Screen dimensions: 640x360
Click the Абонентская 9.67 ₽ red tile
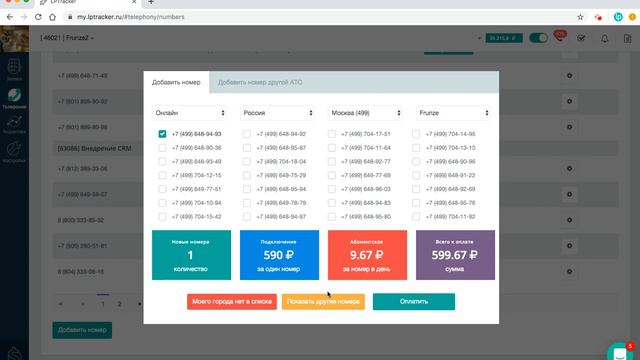(367, 255)
